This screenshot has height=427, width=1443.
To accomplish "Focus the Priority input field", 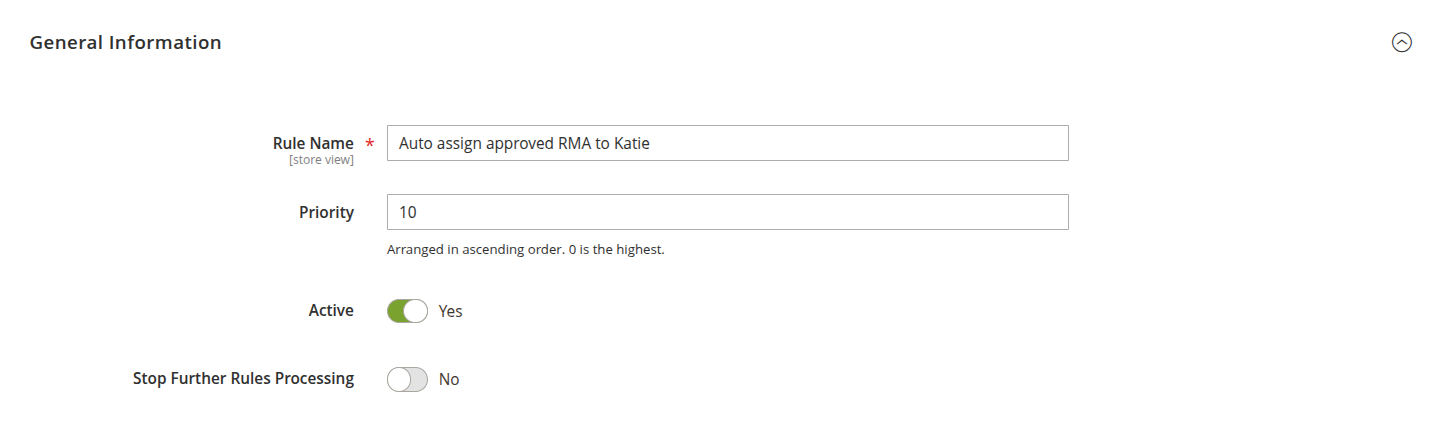I will (727, 212).
